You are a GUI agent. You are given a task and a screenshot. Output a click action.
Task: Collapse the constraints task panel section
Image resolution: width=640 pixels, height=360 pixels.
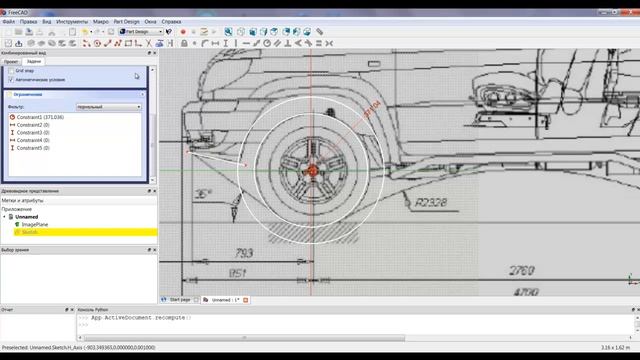142,94
